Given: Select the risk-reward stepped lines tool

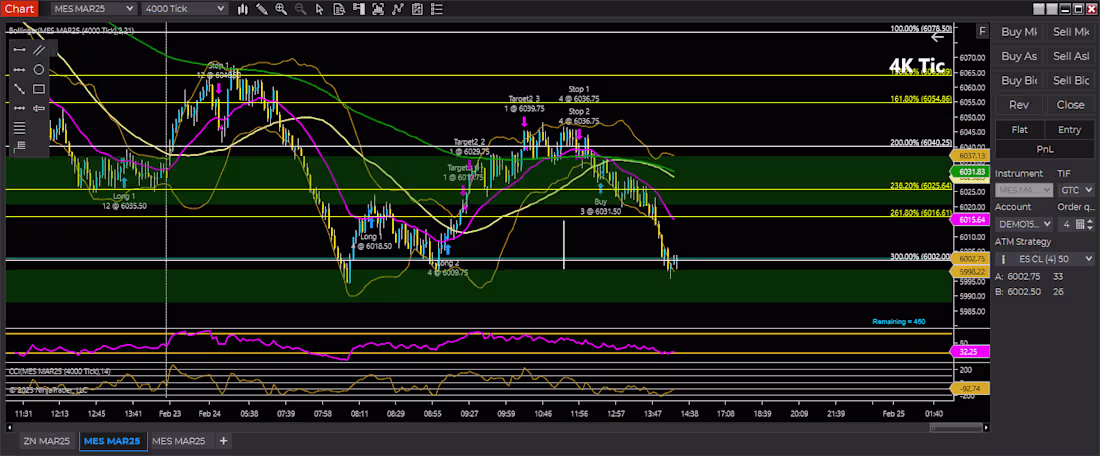Looking at the screenshot, I should (x=20, y=146).
